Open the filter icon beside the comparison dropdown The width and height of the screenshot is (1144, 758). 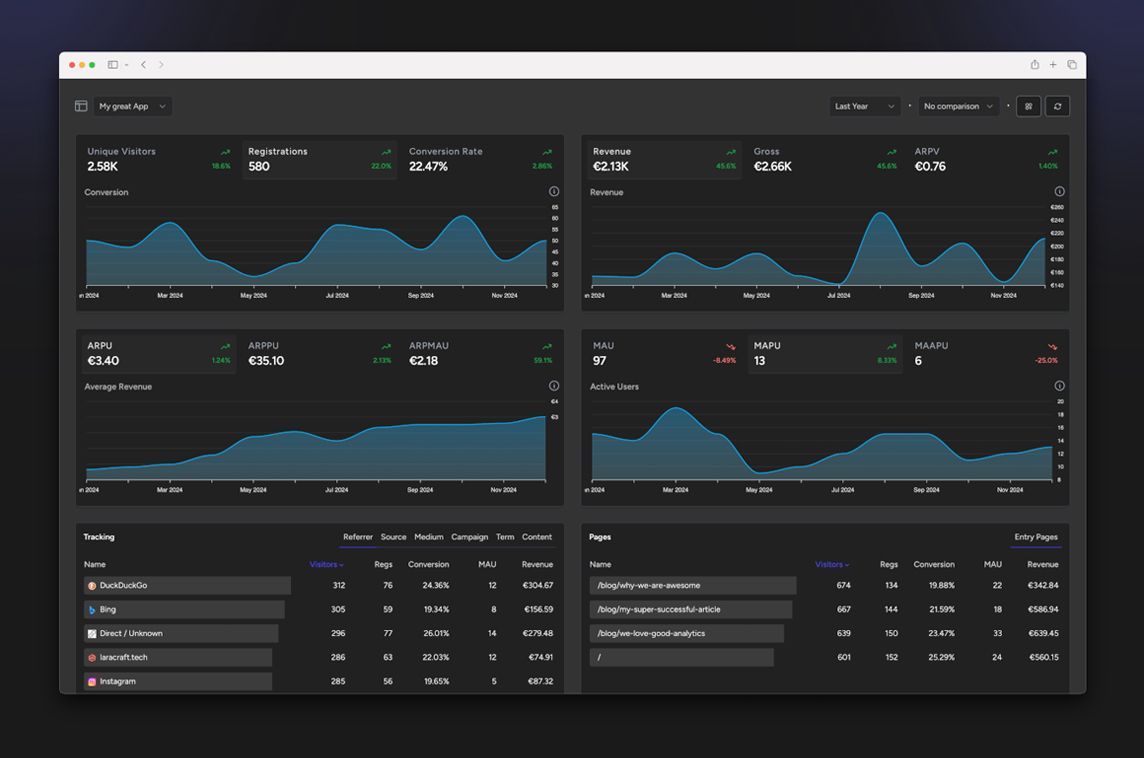click(x=1028, y=106)
